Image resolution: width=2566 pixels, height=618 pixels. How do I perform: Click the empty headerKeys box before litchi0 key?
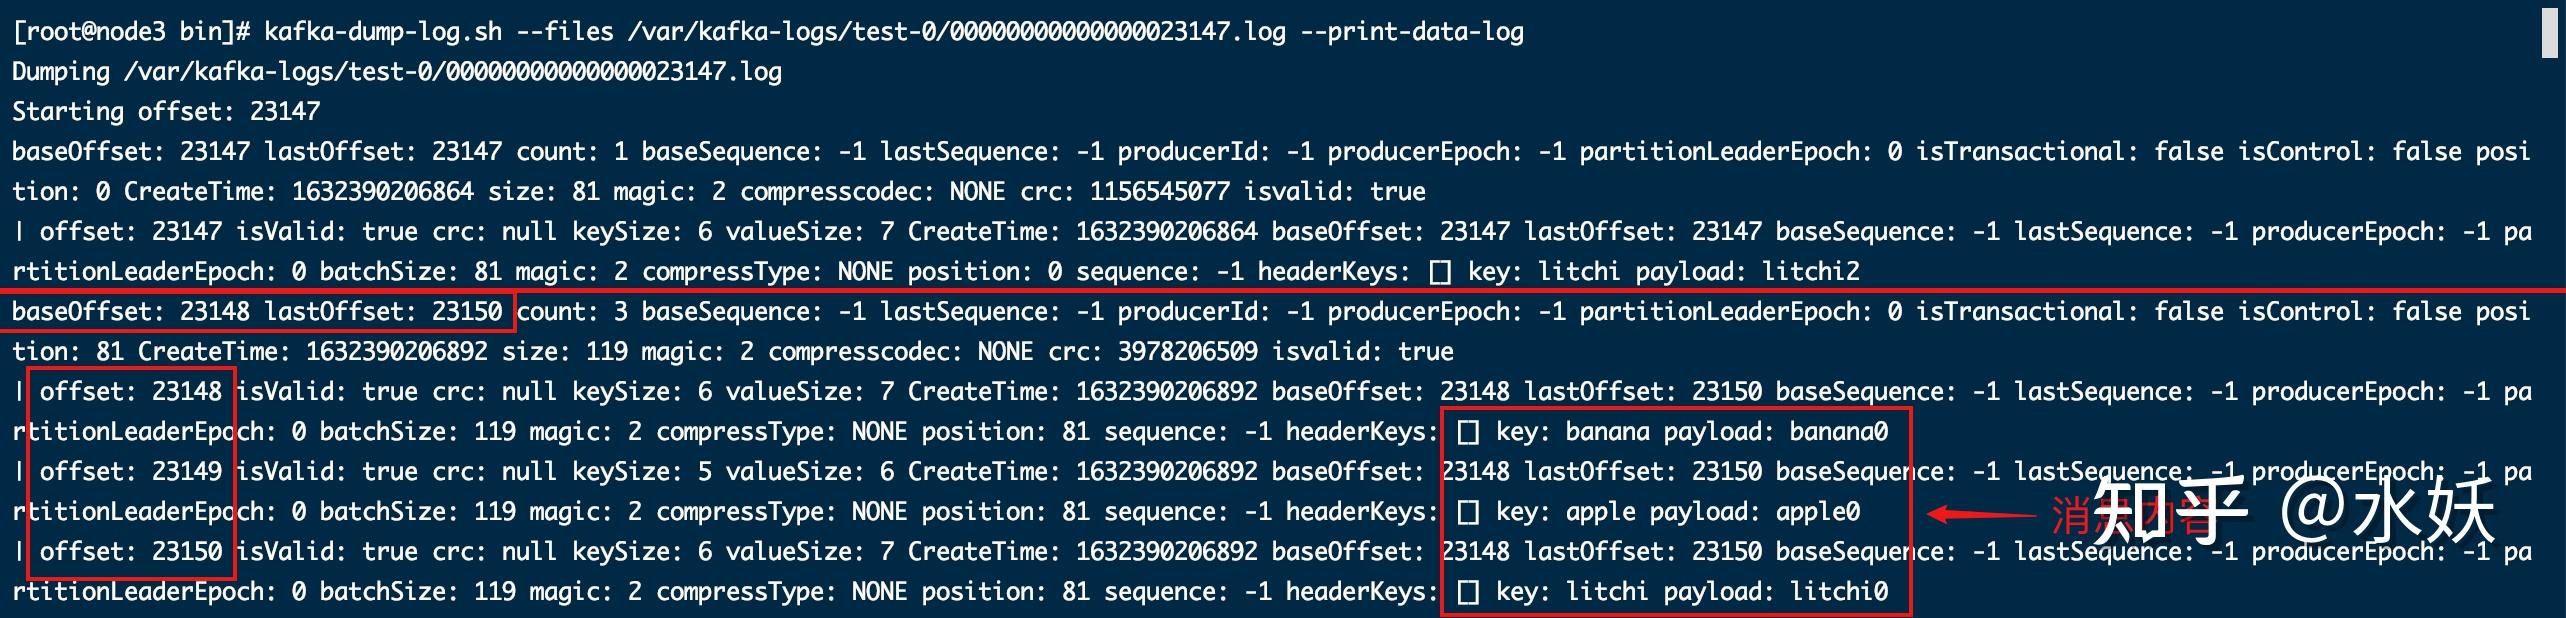[1468, 592]
